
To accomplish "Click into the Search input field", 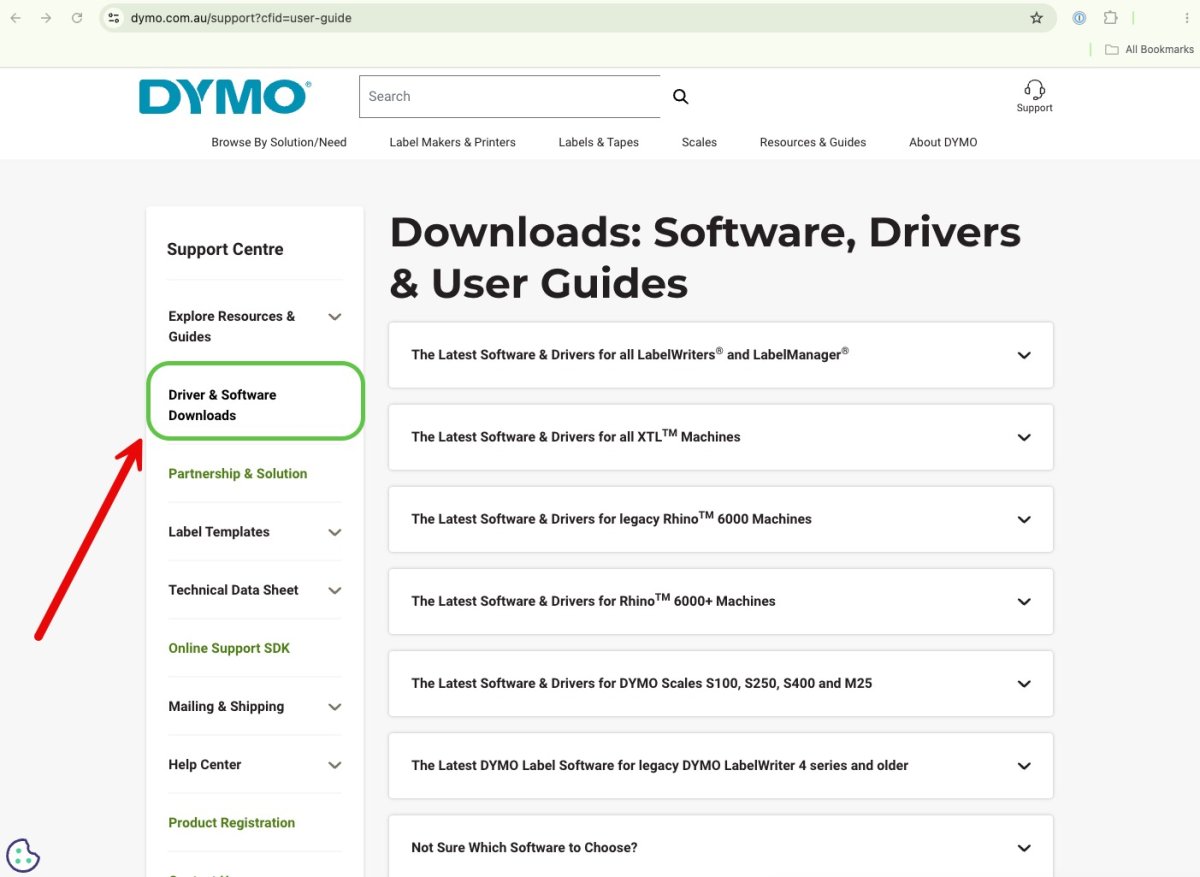I will [x=509, y=97].
